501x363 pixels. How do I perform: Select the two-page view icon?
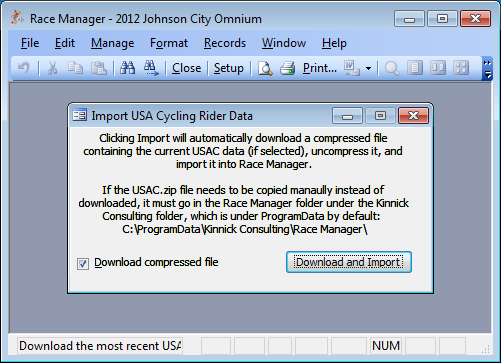point(438,68)
